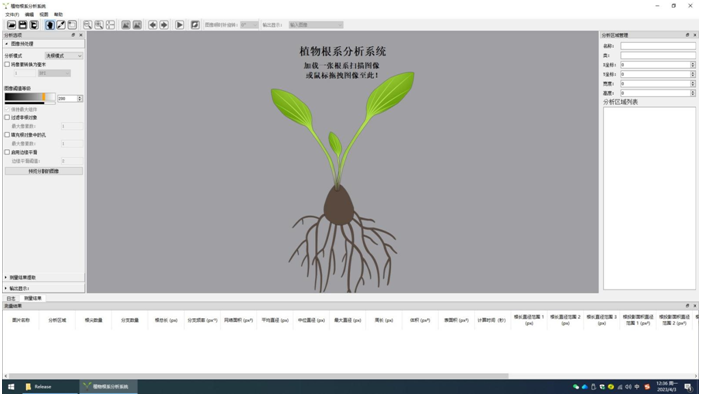This screenshot has height=396, width=701.
Task: Open the notification center icon
Action: [x=688, y=387]
